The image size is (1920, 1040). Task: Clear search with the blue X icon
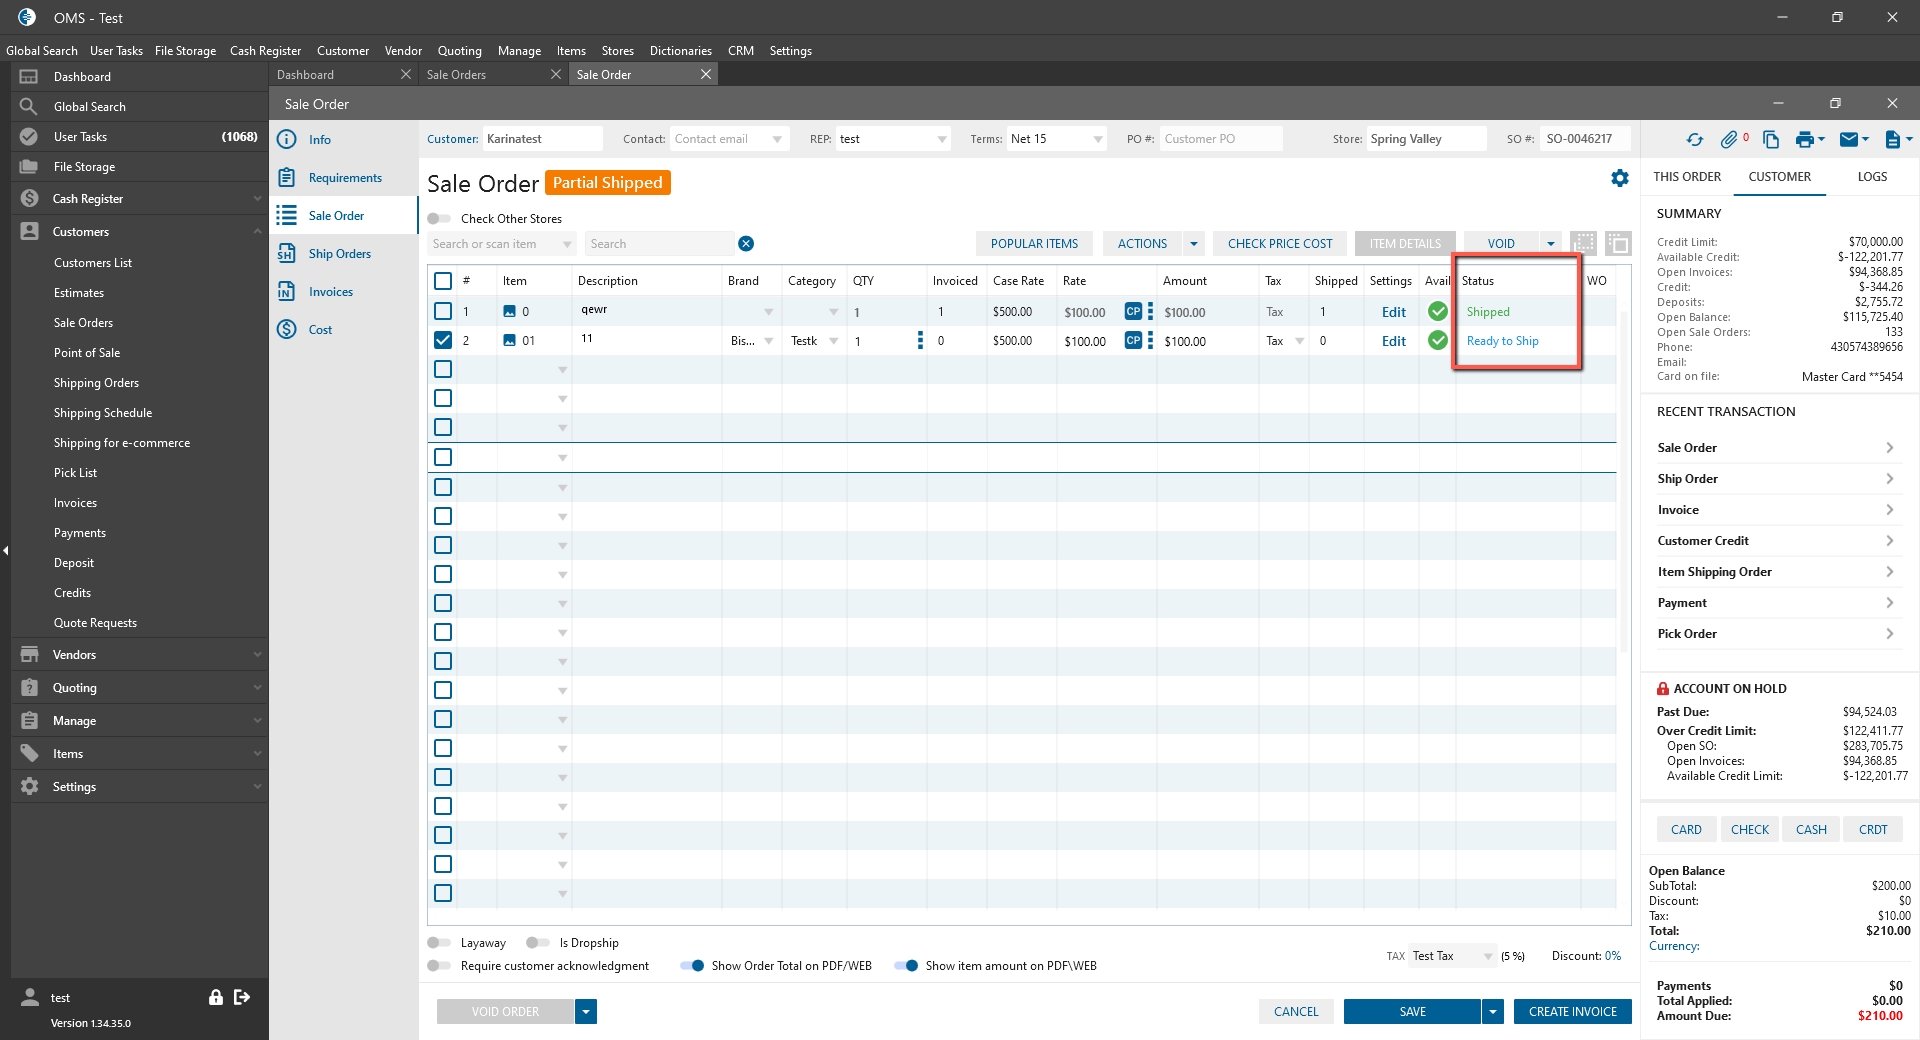coord(746,244)
